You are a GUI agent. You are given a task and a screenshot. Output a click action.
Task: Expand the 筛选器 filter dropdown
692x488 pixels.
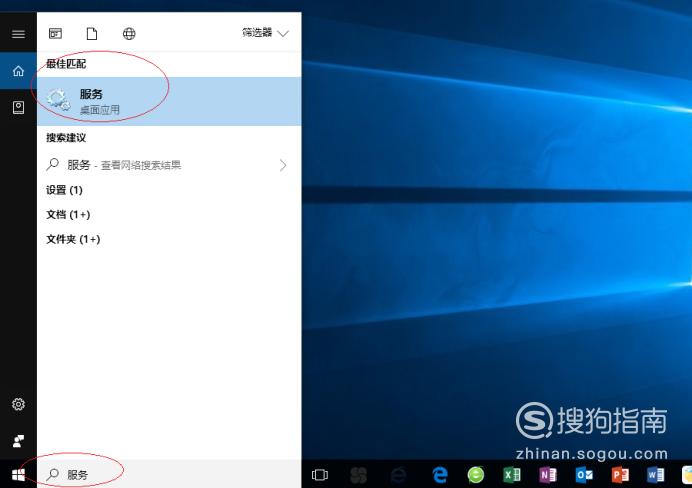(x=265, y=33)
